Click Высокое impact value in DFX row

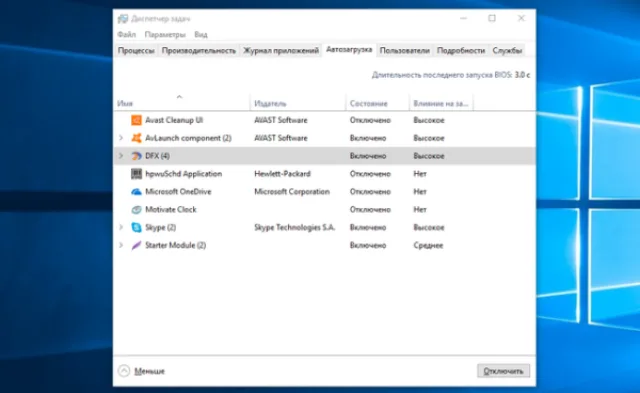coord(429,156)
